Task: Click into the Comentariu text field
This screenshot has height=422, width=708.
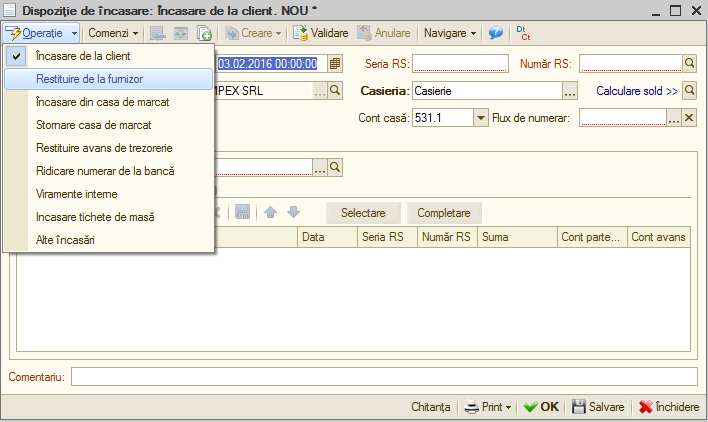Action: coord(384,377)
